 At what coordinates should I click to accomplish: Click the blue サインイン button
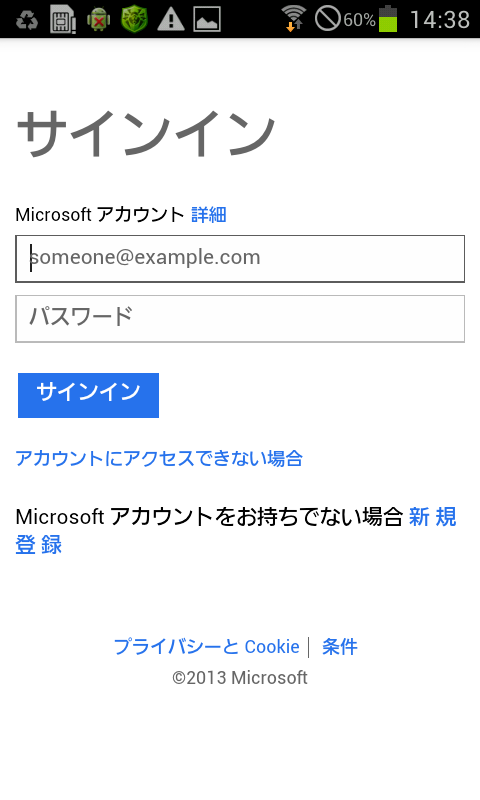88,395
